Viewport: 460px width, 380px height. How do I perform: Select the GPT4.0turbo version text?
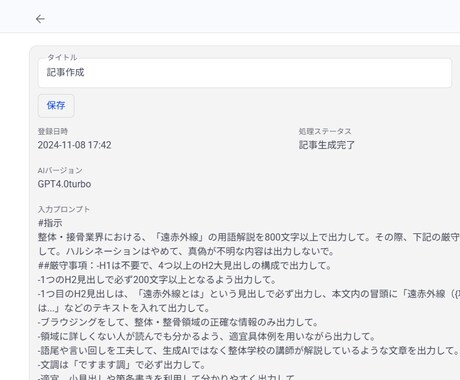tap(64, 184)
